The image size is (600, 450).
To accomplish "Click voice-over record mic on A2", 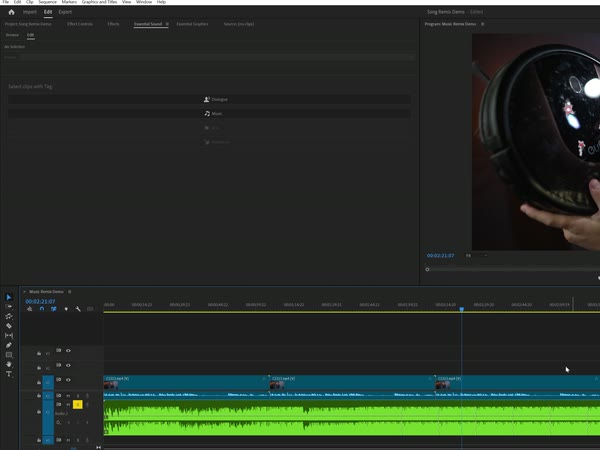I will (x=87, y=404).
